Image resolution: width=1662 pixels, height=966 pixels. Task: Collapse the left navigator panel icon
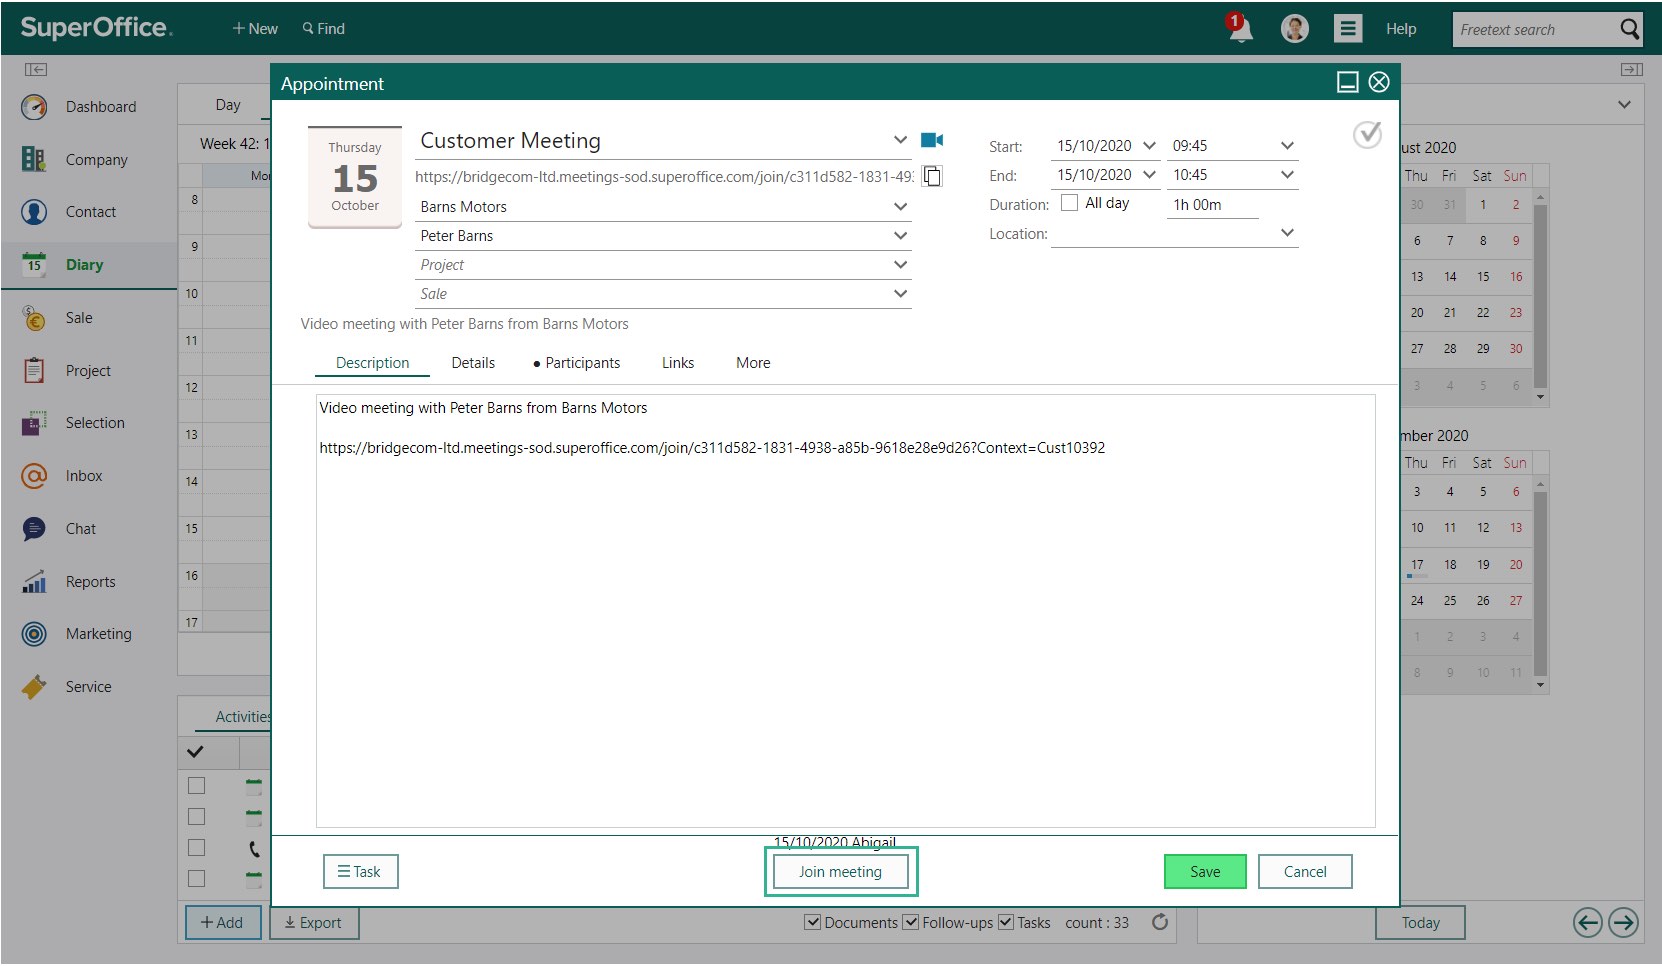[x=36, y=69]
